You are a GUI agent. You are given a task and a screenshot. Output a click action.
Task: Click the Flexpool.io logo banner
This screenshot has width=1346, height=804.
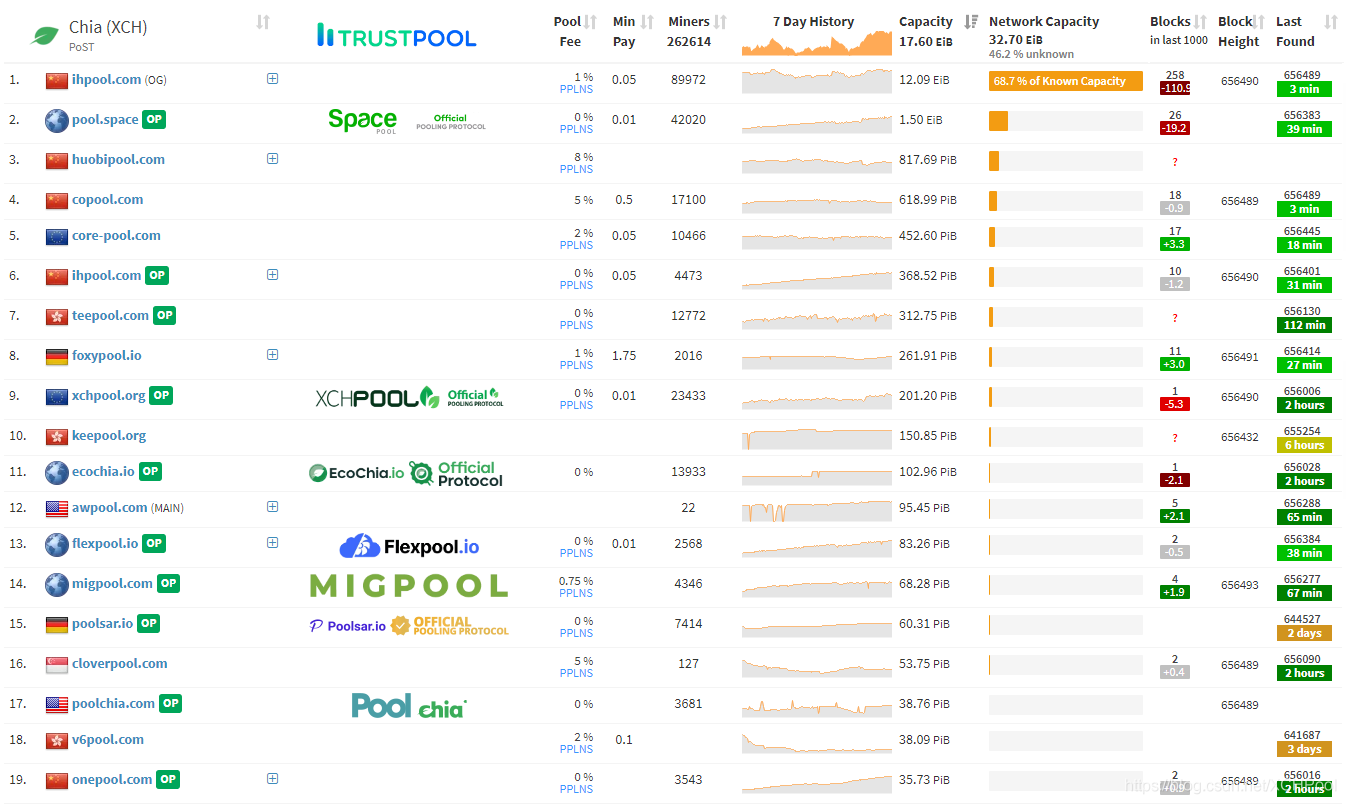pyautogui.click(x=409, y=546)
